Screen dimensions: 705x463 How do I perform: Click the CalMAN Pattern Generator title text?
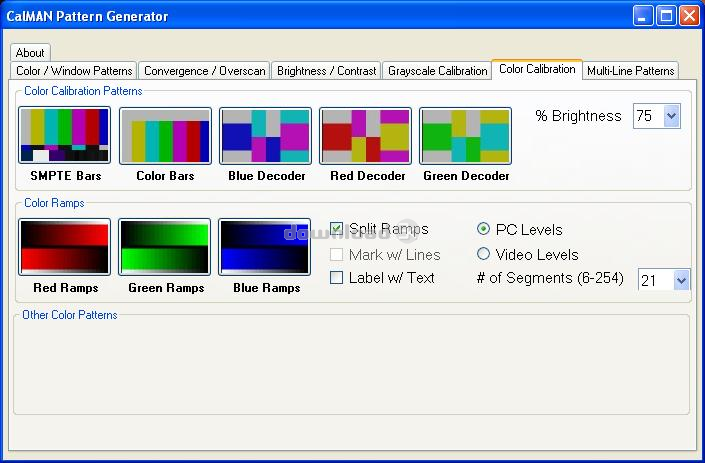87,17
